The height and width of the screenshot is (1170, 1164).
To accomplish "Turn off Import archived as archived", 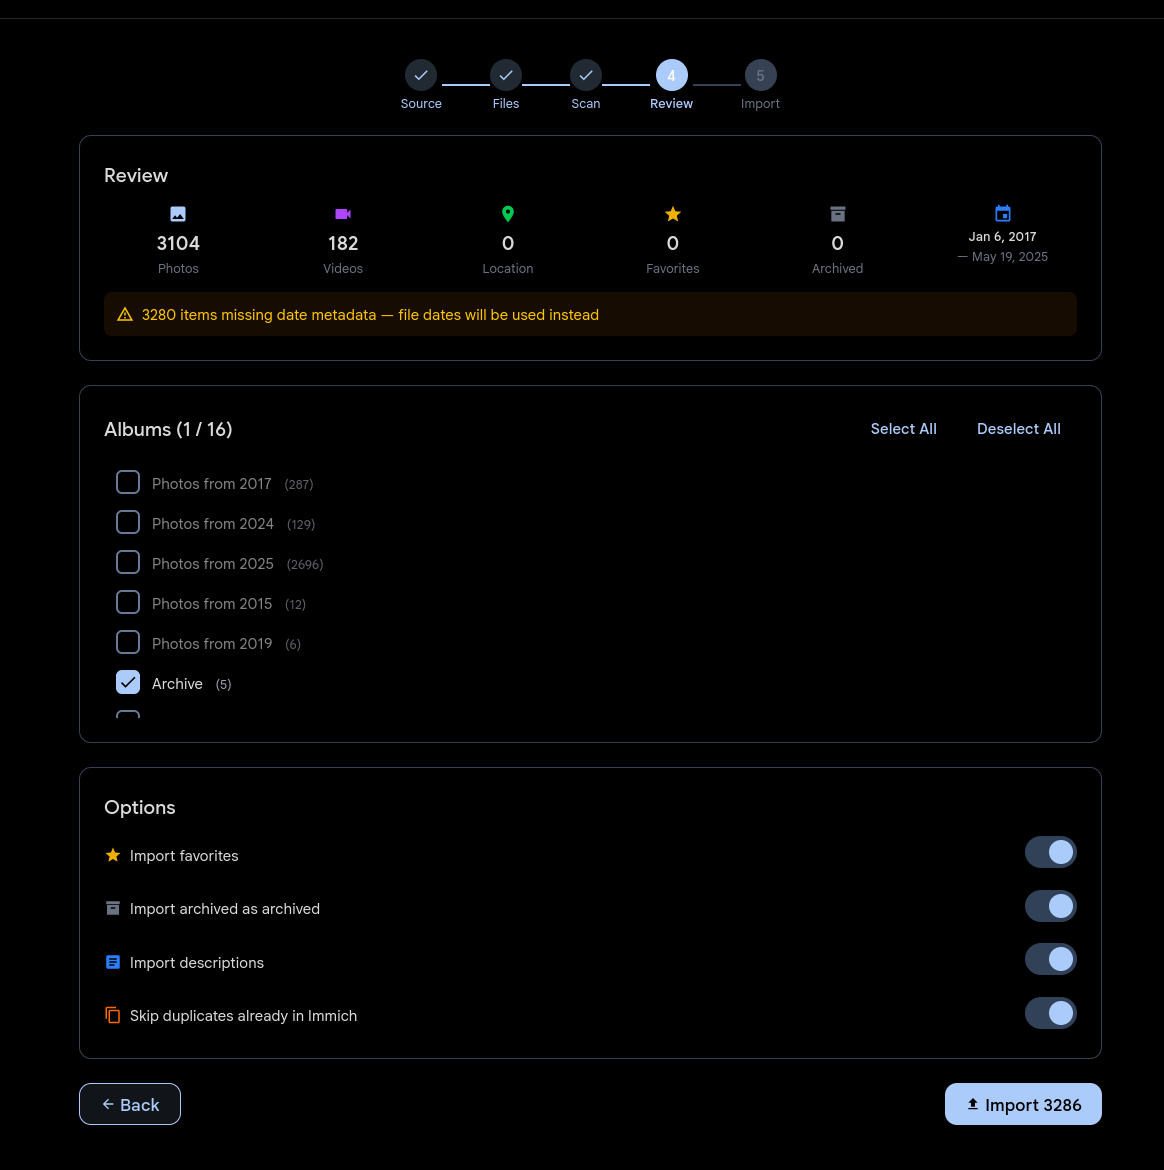I will 1050,906.
